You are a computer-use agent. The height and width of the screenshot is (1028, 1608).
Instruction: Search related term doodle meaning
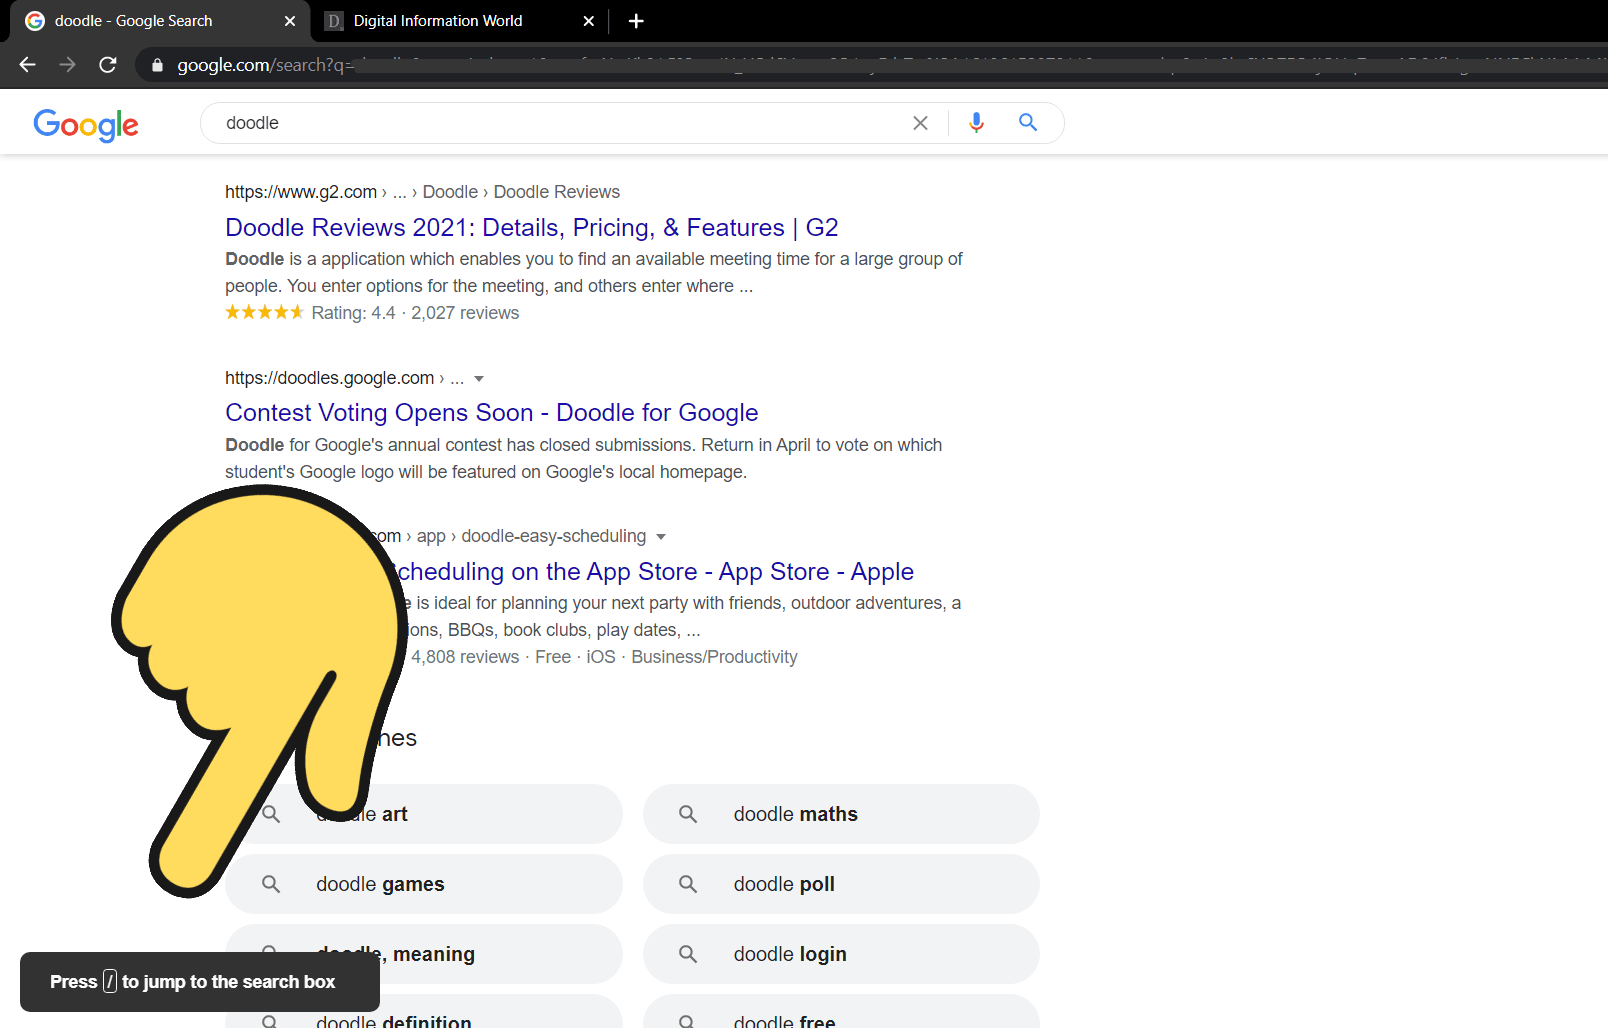tap(424, 954)
